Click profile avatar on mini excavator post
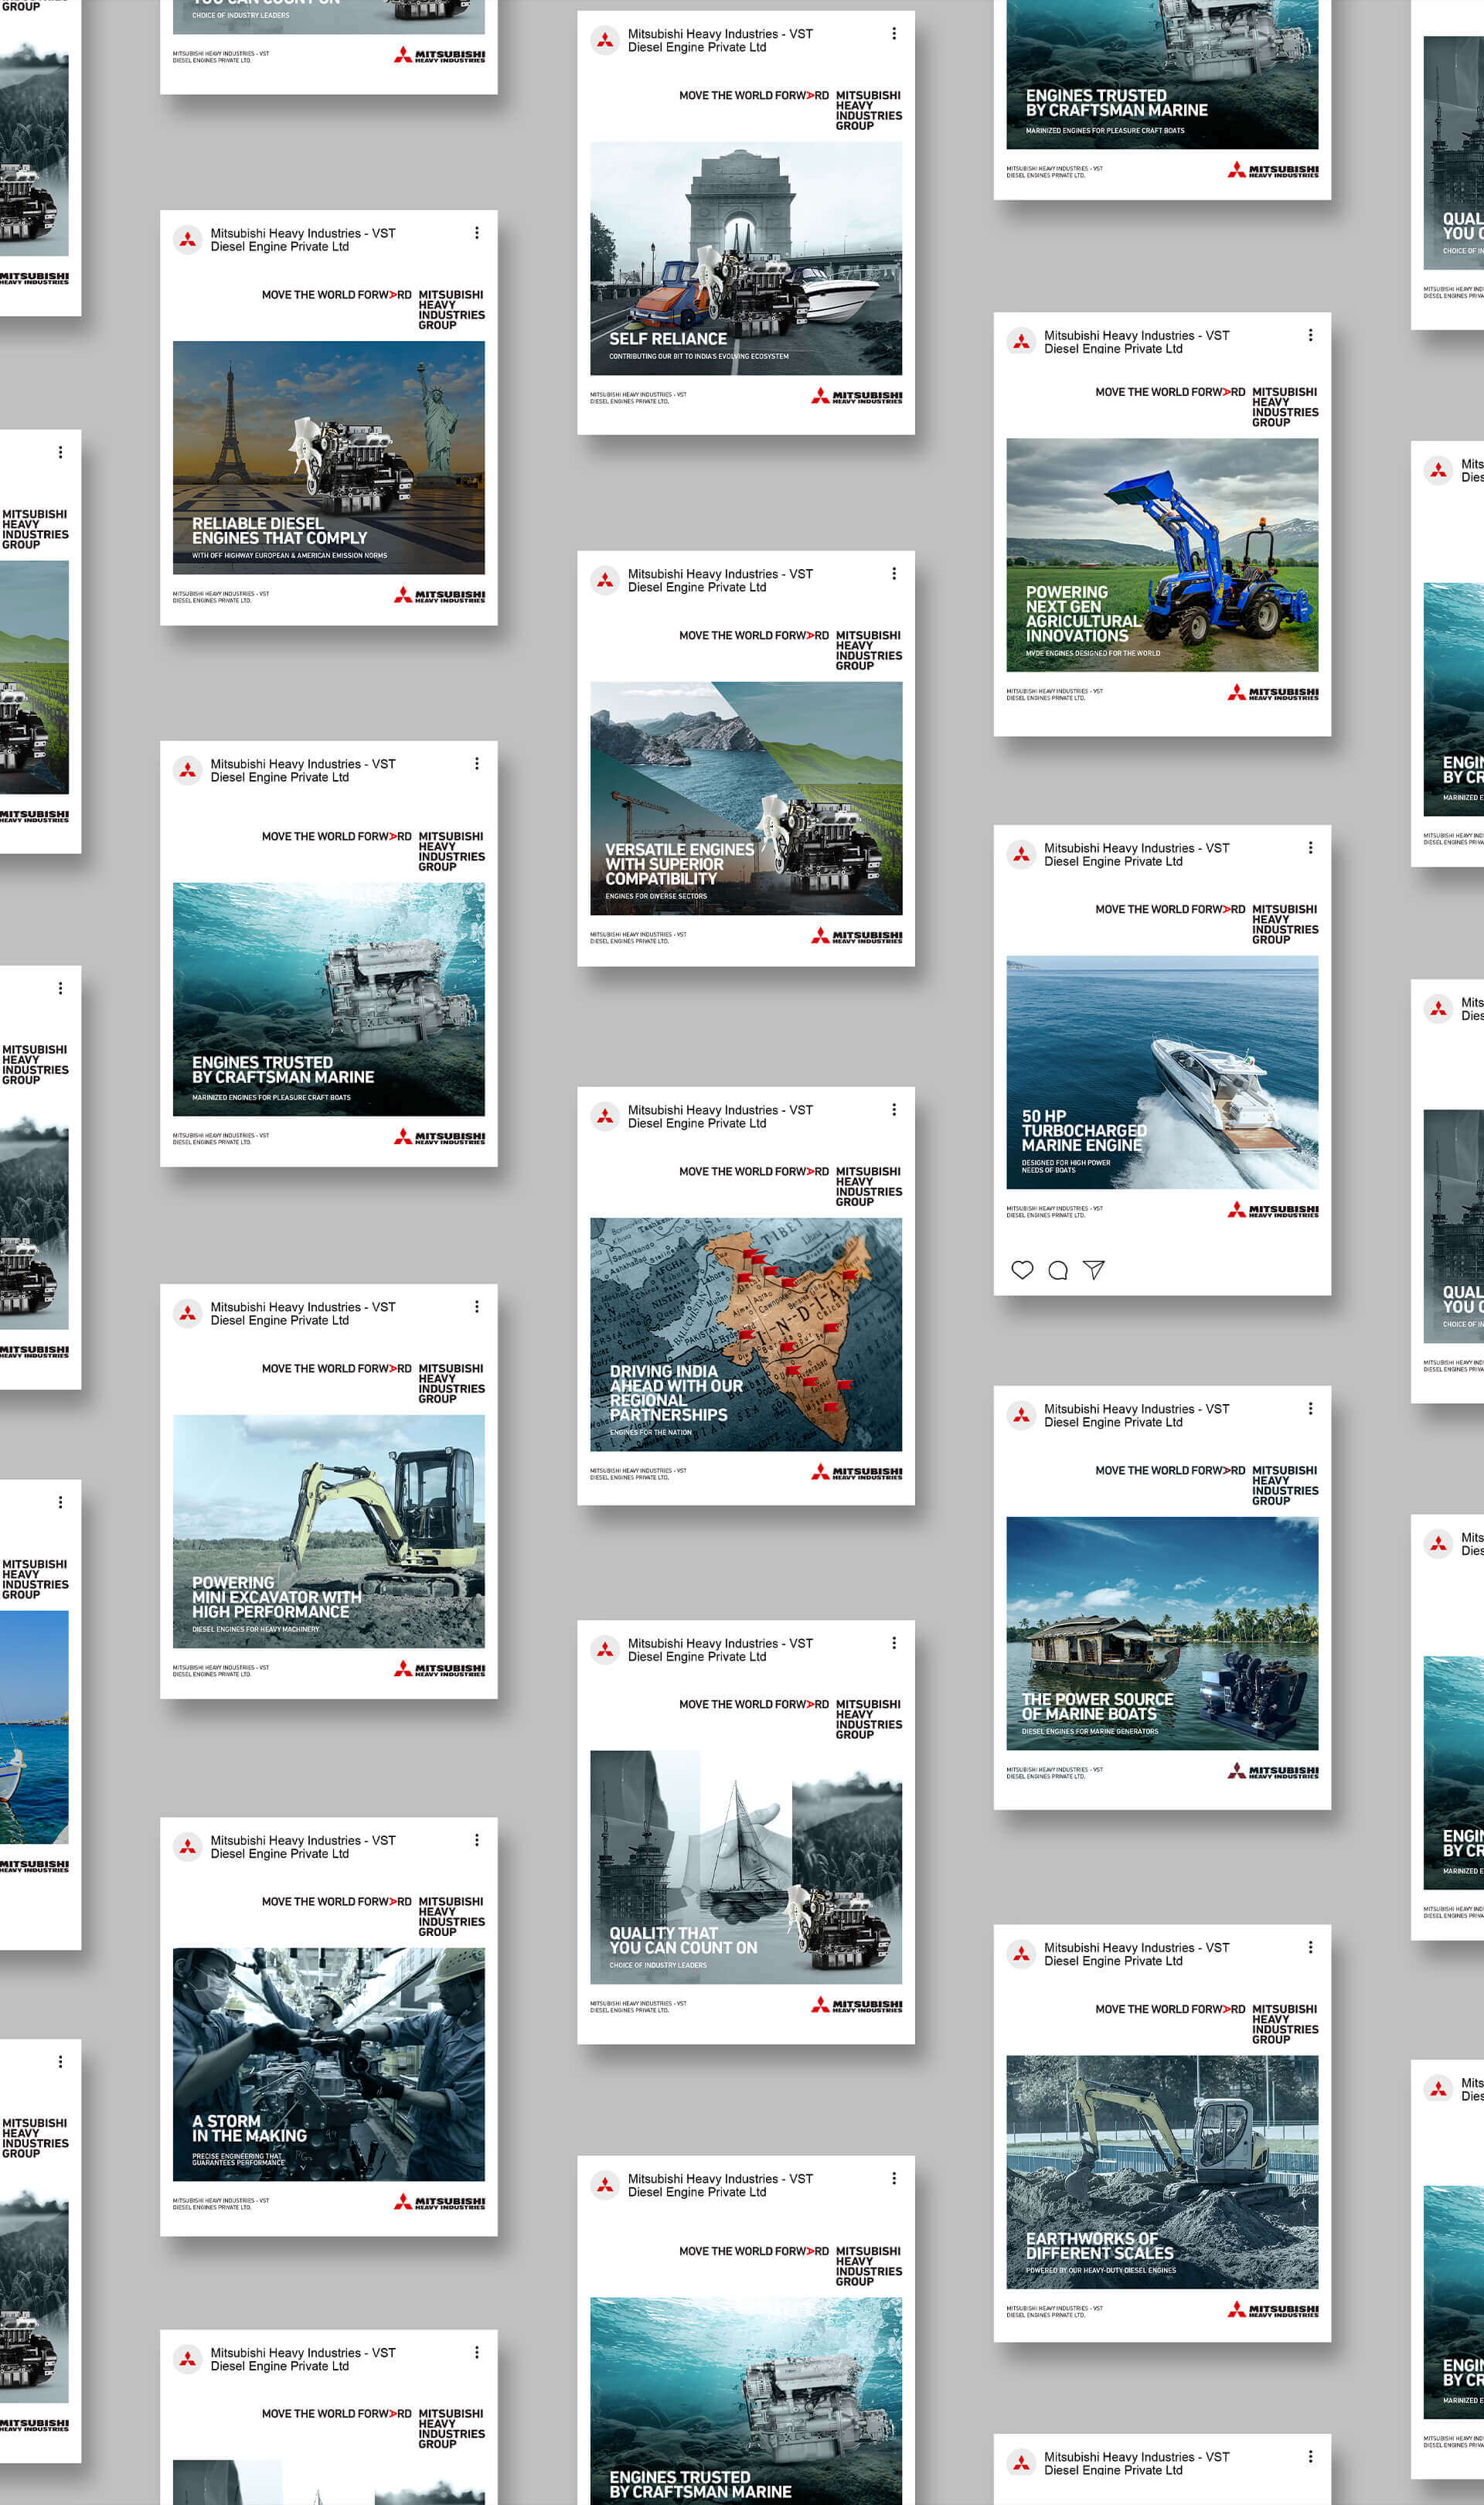This screenshot has width=1484, height=2505. coord(187,1313)
